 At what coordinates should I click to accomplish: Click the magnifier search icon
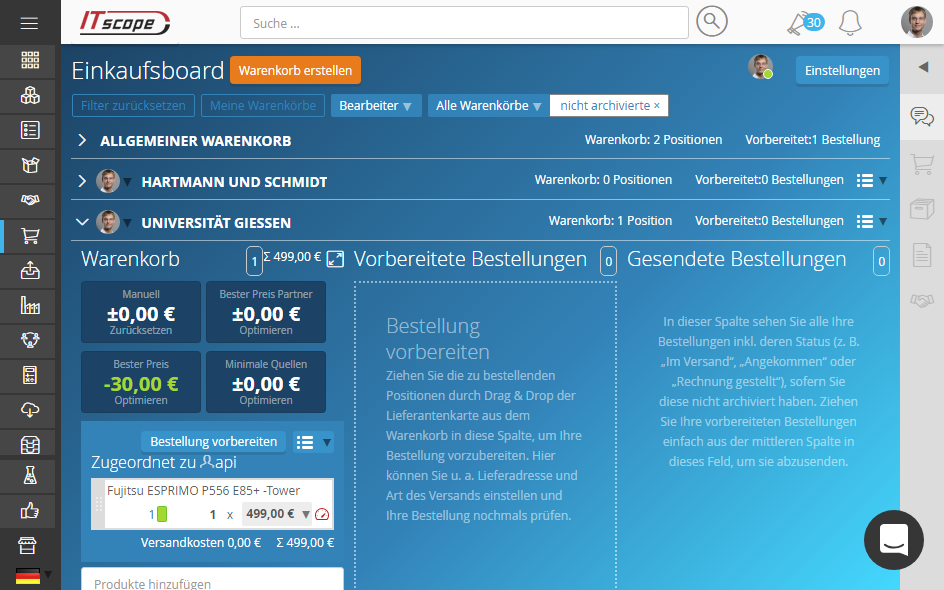[712, 22]
